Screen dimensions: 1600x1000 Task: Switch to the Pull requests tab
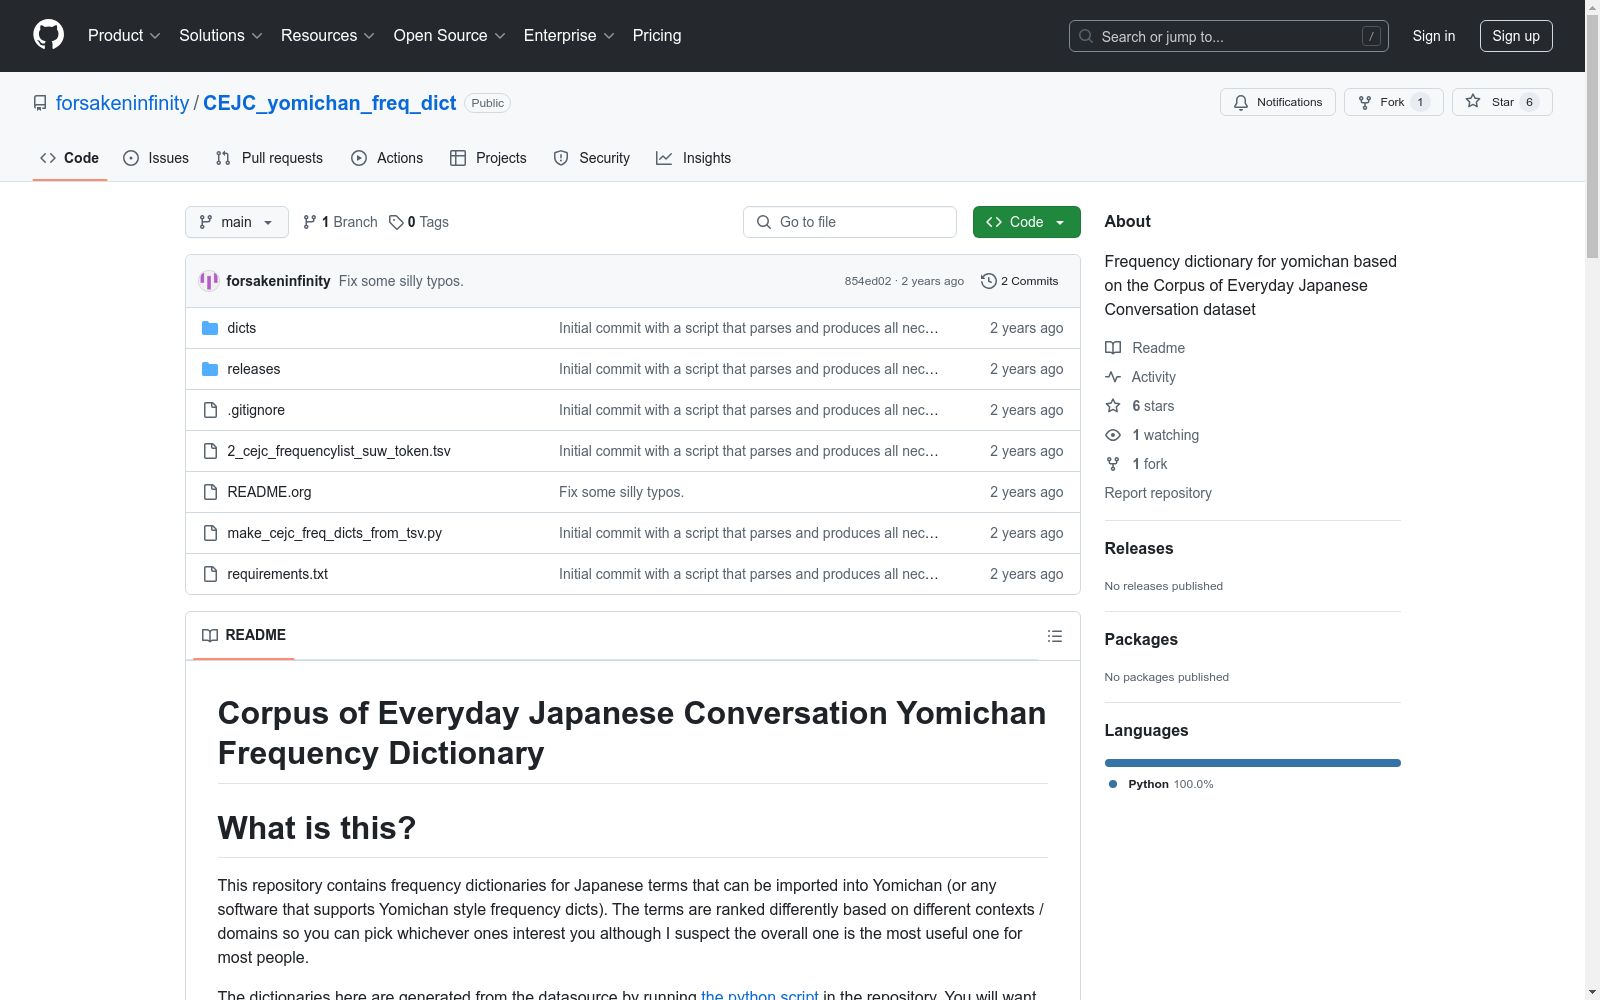270,158
